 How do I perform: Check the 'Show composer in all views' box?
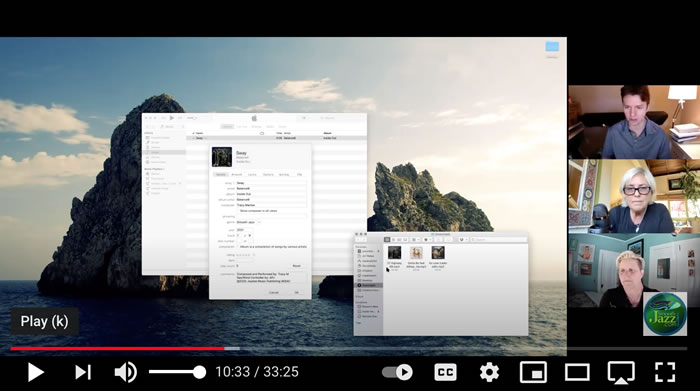(238, 211)
